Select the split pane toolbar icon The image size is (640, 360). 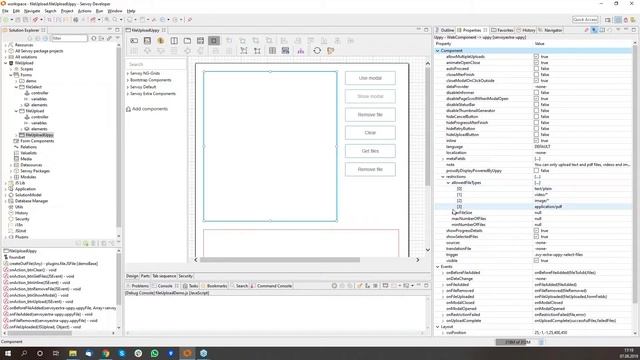pyautogui.click(x=174, y=41)
